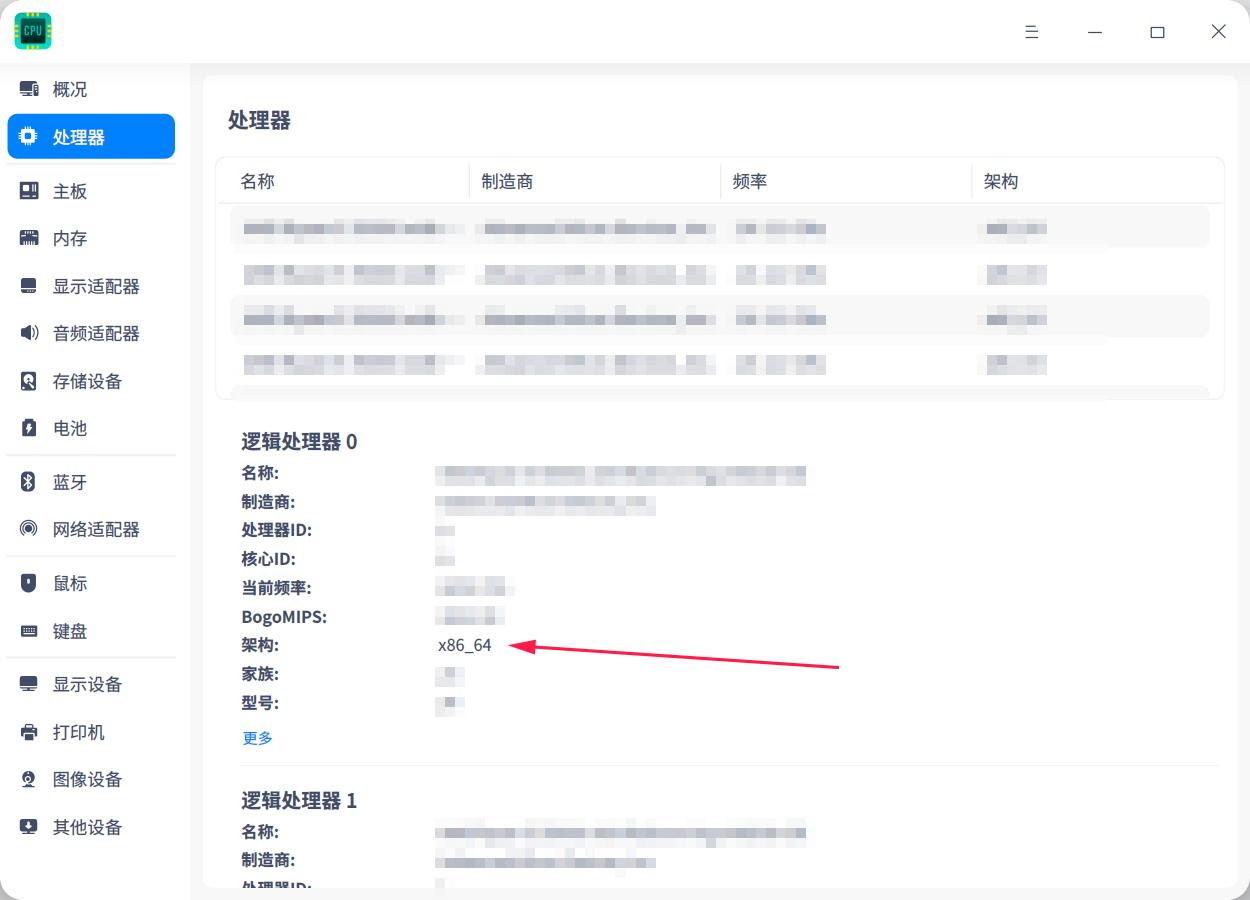Open the 显示适配器 panel via its icon
The width and height of the screenshot is (1250, 900).
click(28, 286)
